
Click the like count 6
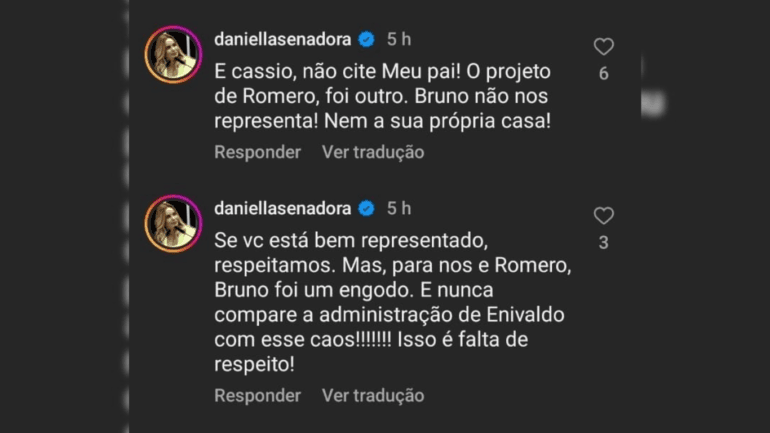point(603,74)
